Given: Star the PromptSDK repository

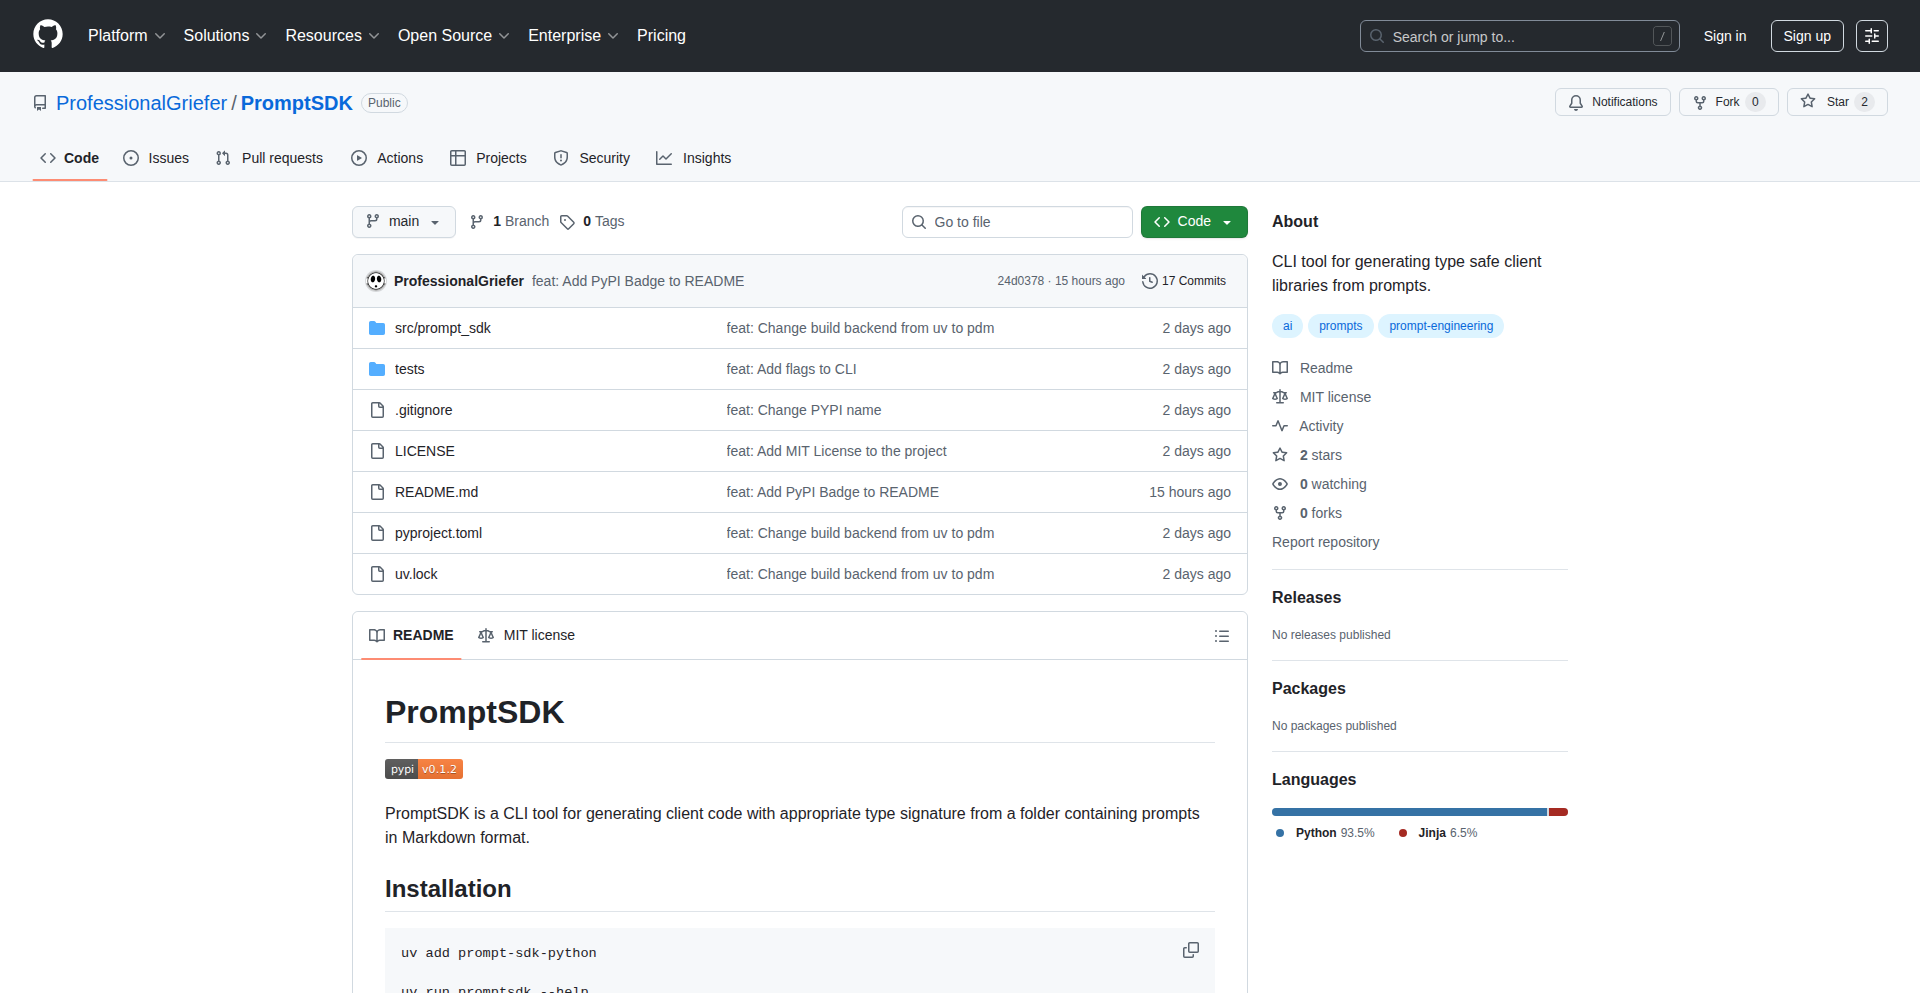Looking at the screenshot, I should tap(1826, 102).
